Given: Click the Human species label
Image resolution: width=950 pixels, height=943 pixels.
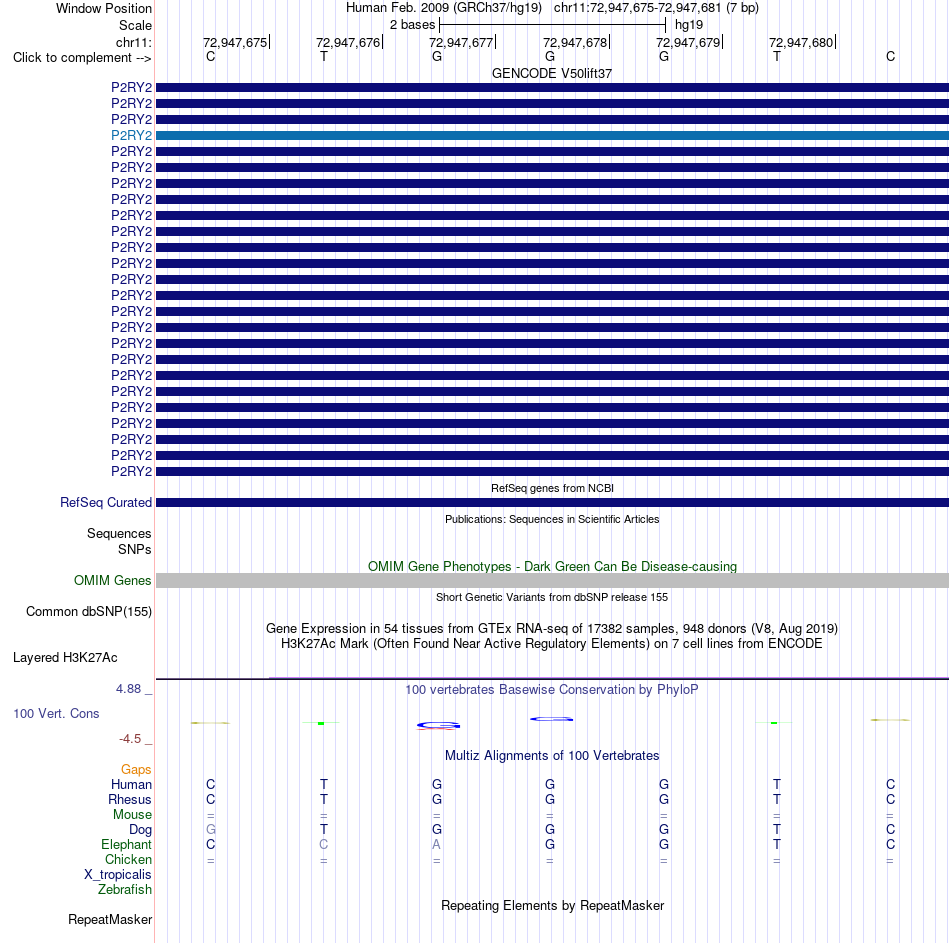Looking at the screenshot, I should 131,784.
